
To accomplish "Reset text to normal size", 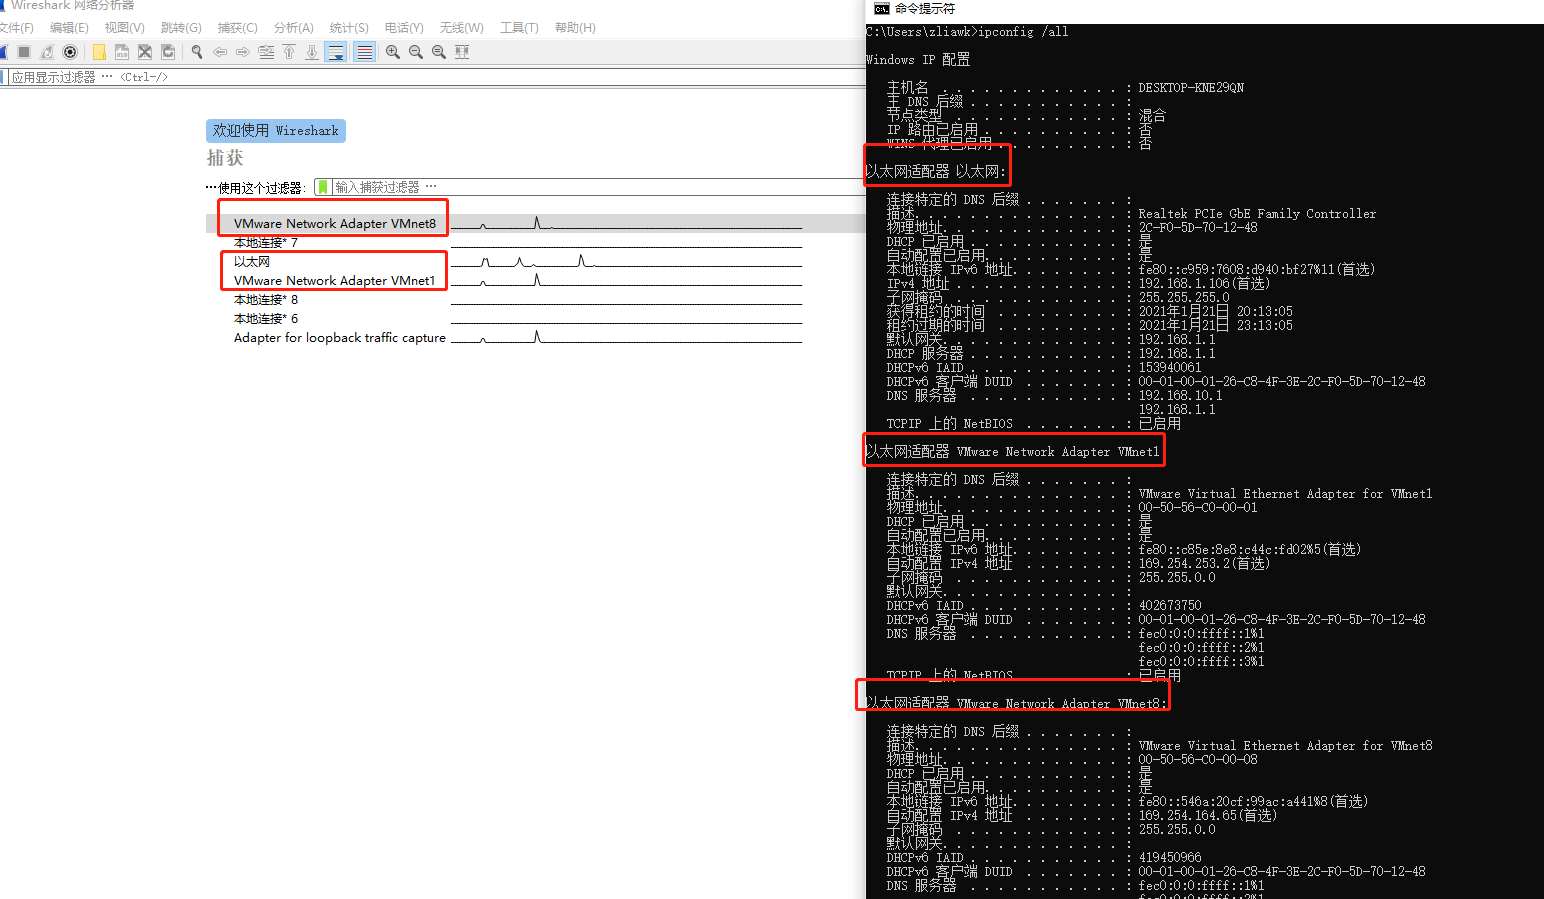I will [x=439, y=52].
